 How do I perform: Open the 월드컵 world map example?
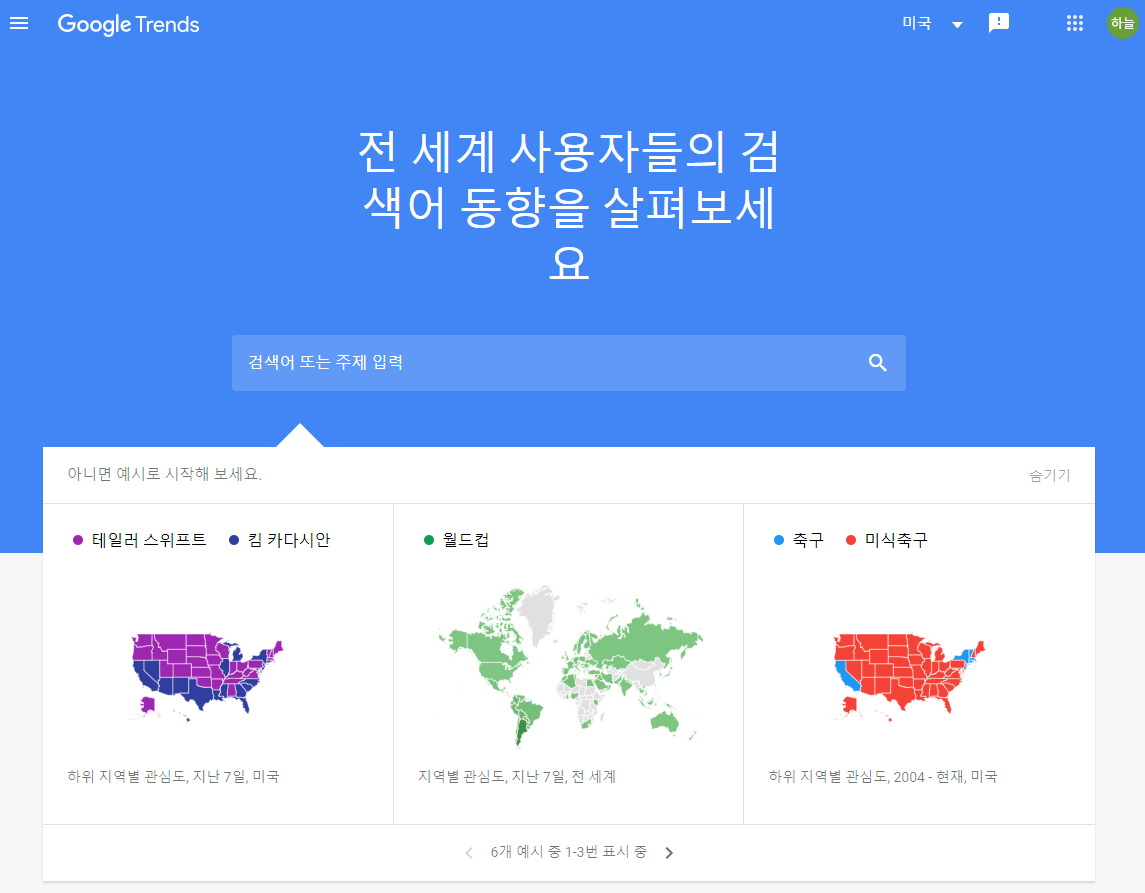click(x=568, y=665)
